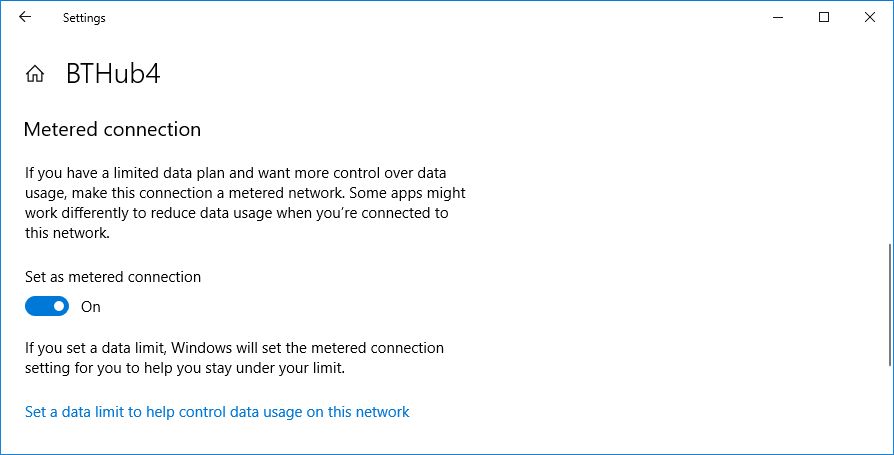Click the text about Windows setting data limit
This screenshot has height=455, width=894.
pos(234,358)
